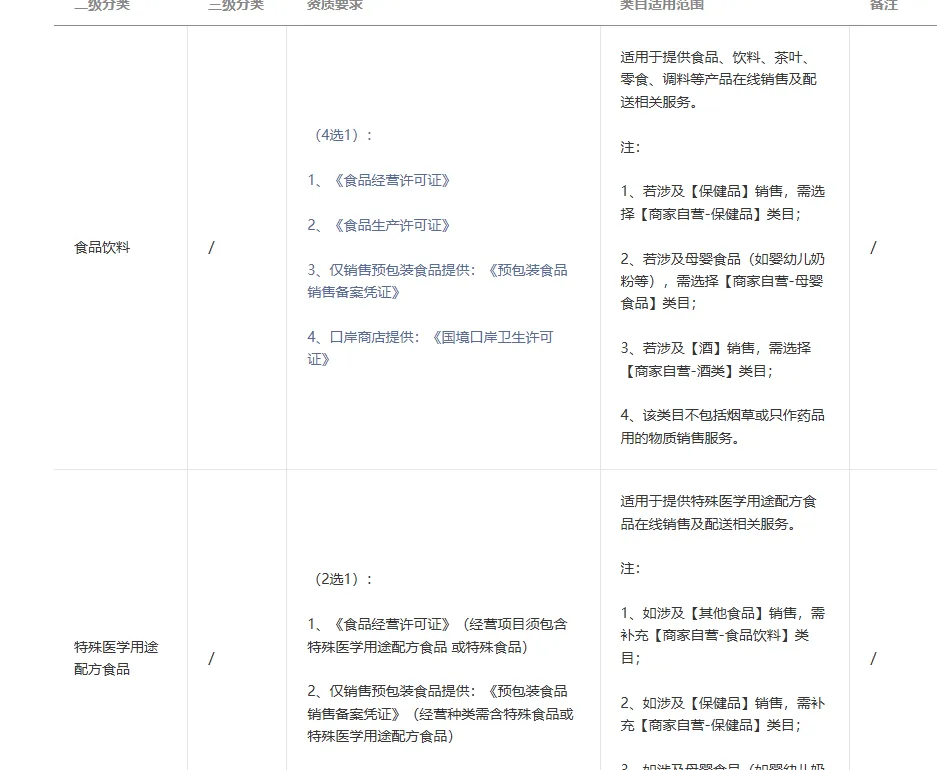Click the 注: label in 食品饮料 row
937x770 pixels.
(x=630, y=147)
